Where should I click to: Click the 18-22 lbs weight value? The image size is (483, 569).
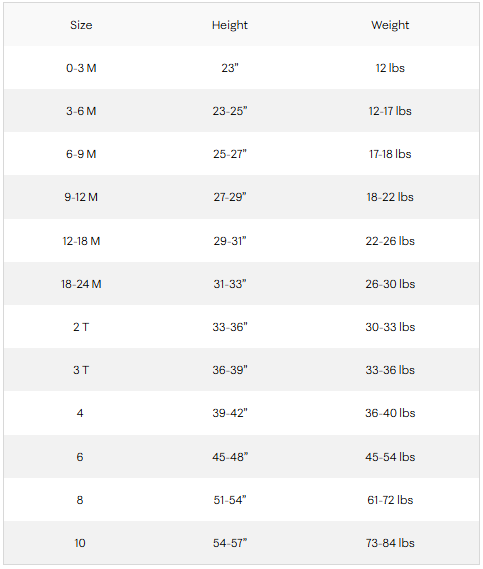coord(390,197)
